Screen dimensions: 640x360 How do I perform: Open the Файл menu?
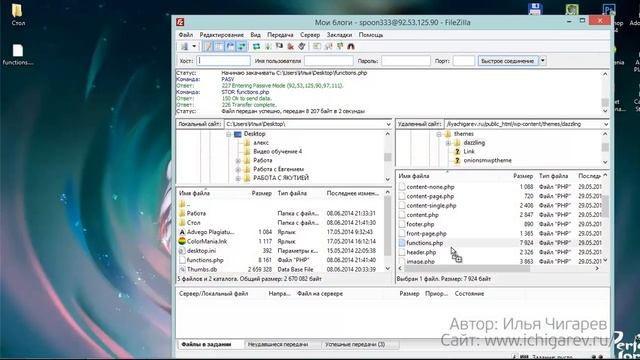[x=186, y=35]
